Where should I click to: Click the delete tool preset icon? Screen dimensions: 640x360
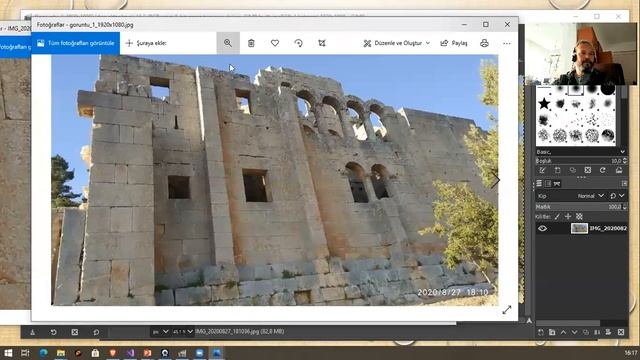tap(75, 332)
